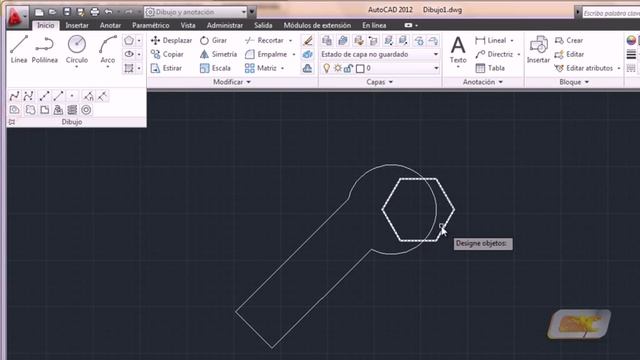Click the Matriz (array) tool
The image size is (640, 360).
(261, 68)
